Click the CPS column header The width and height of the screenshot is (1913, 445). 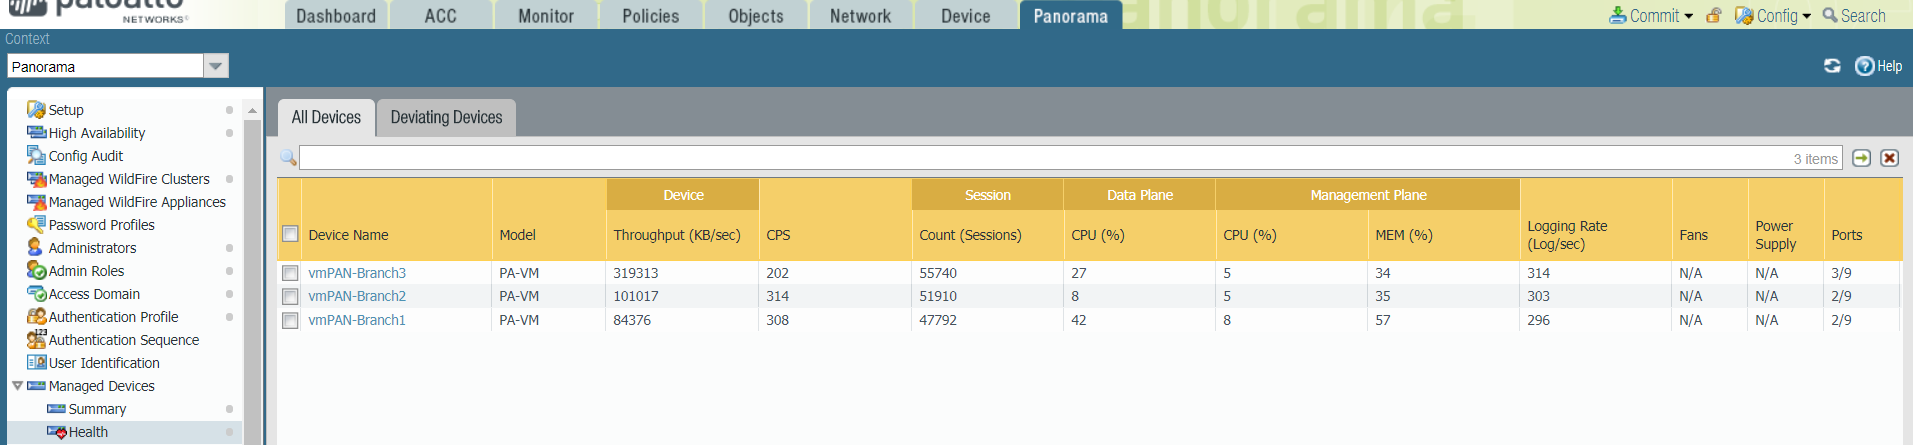(x=836, y=235)
